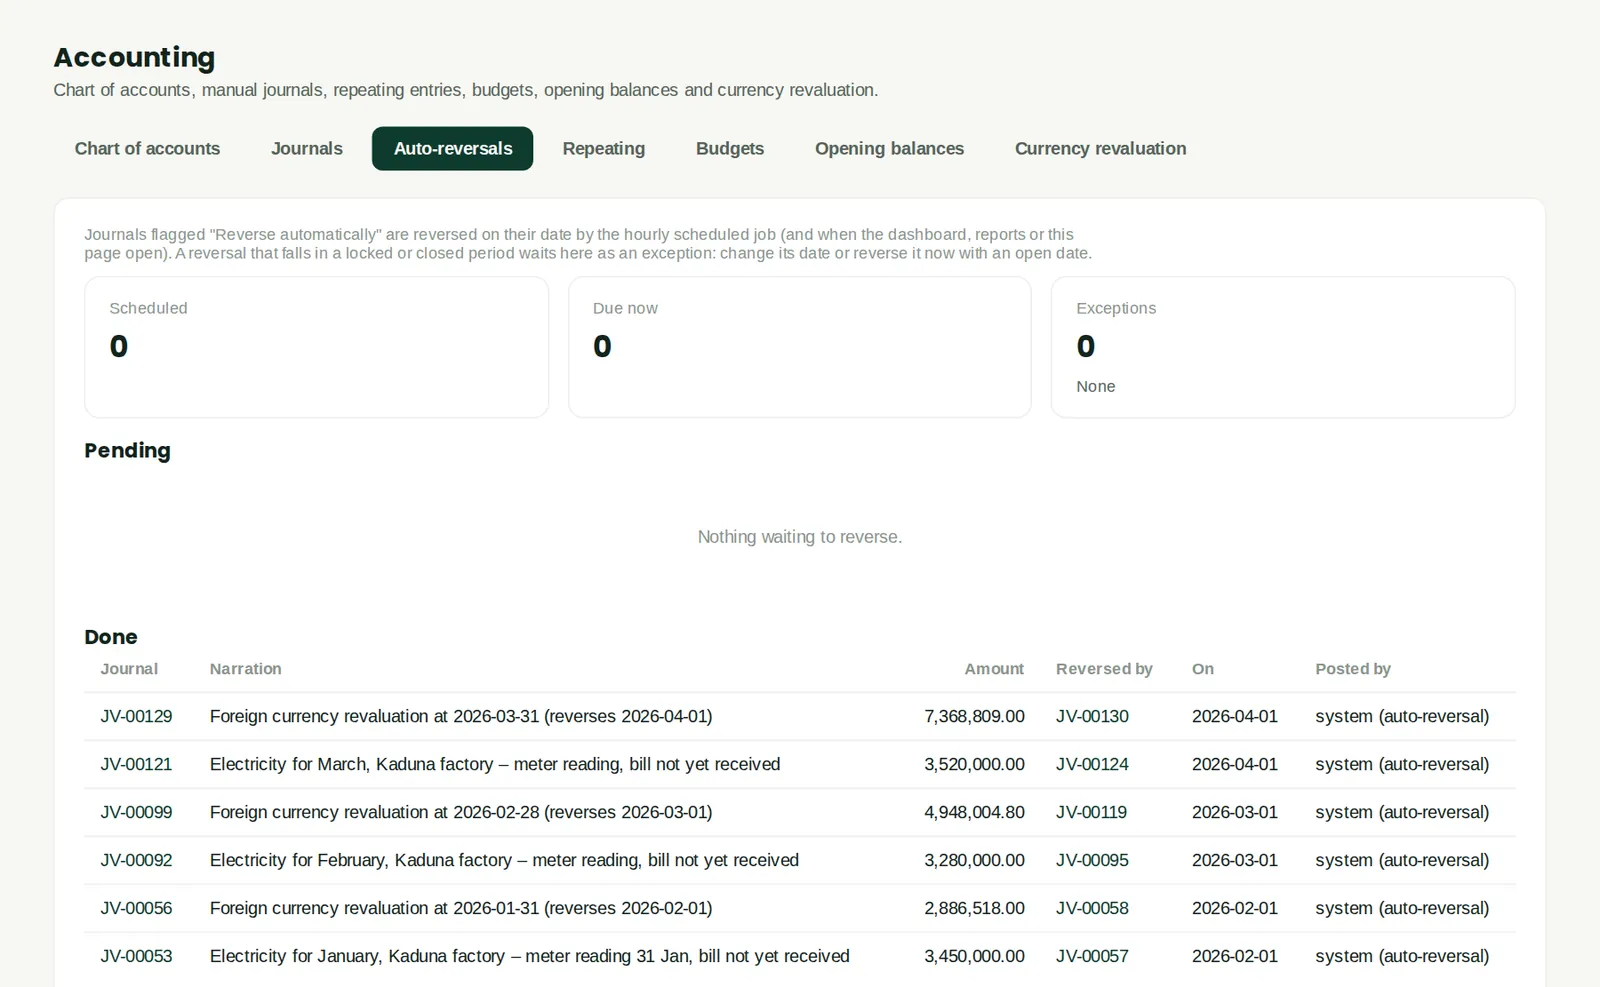Open journal JV-00121 link
This screenshot has width=1600, height=987.
tap(136, 765)
